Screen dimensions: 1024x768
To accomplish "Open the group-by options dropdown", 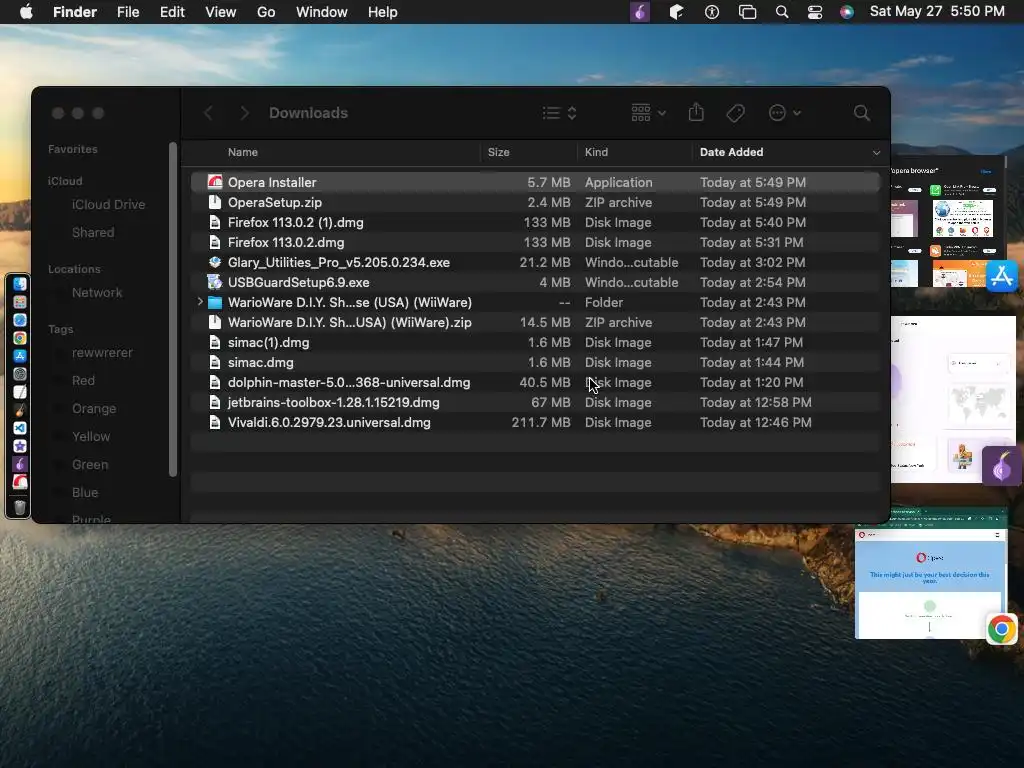I will tap(648, 113).
